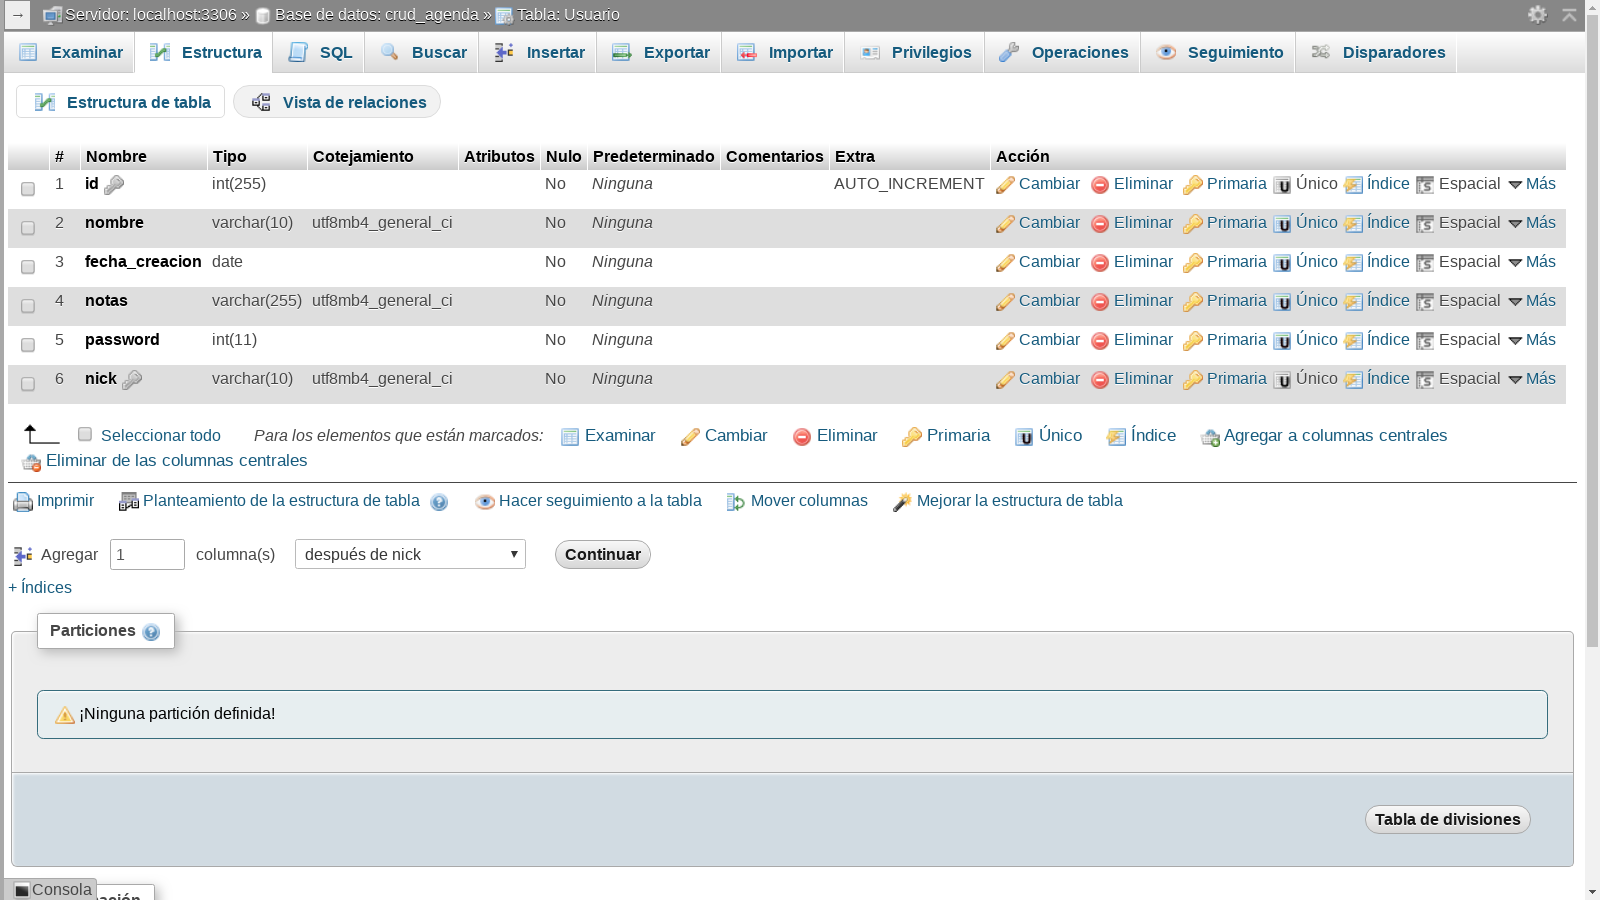Image resolution: width=1600 pixels, height=900 pixels.
Task: Open the Exportar tab
Action: point(660,52)
